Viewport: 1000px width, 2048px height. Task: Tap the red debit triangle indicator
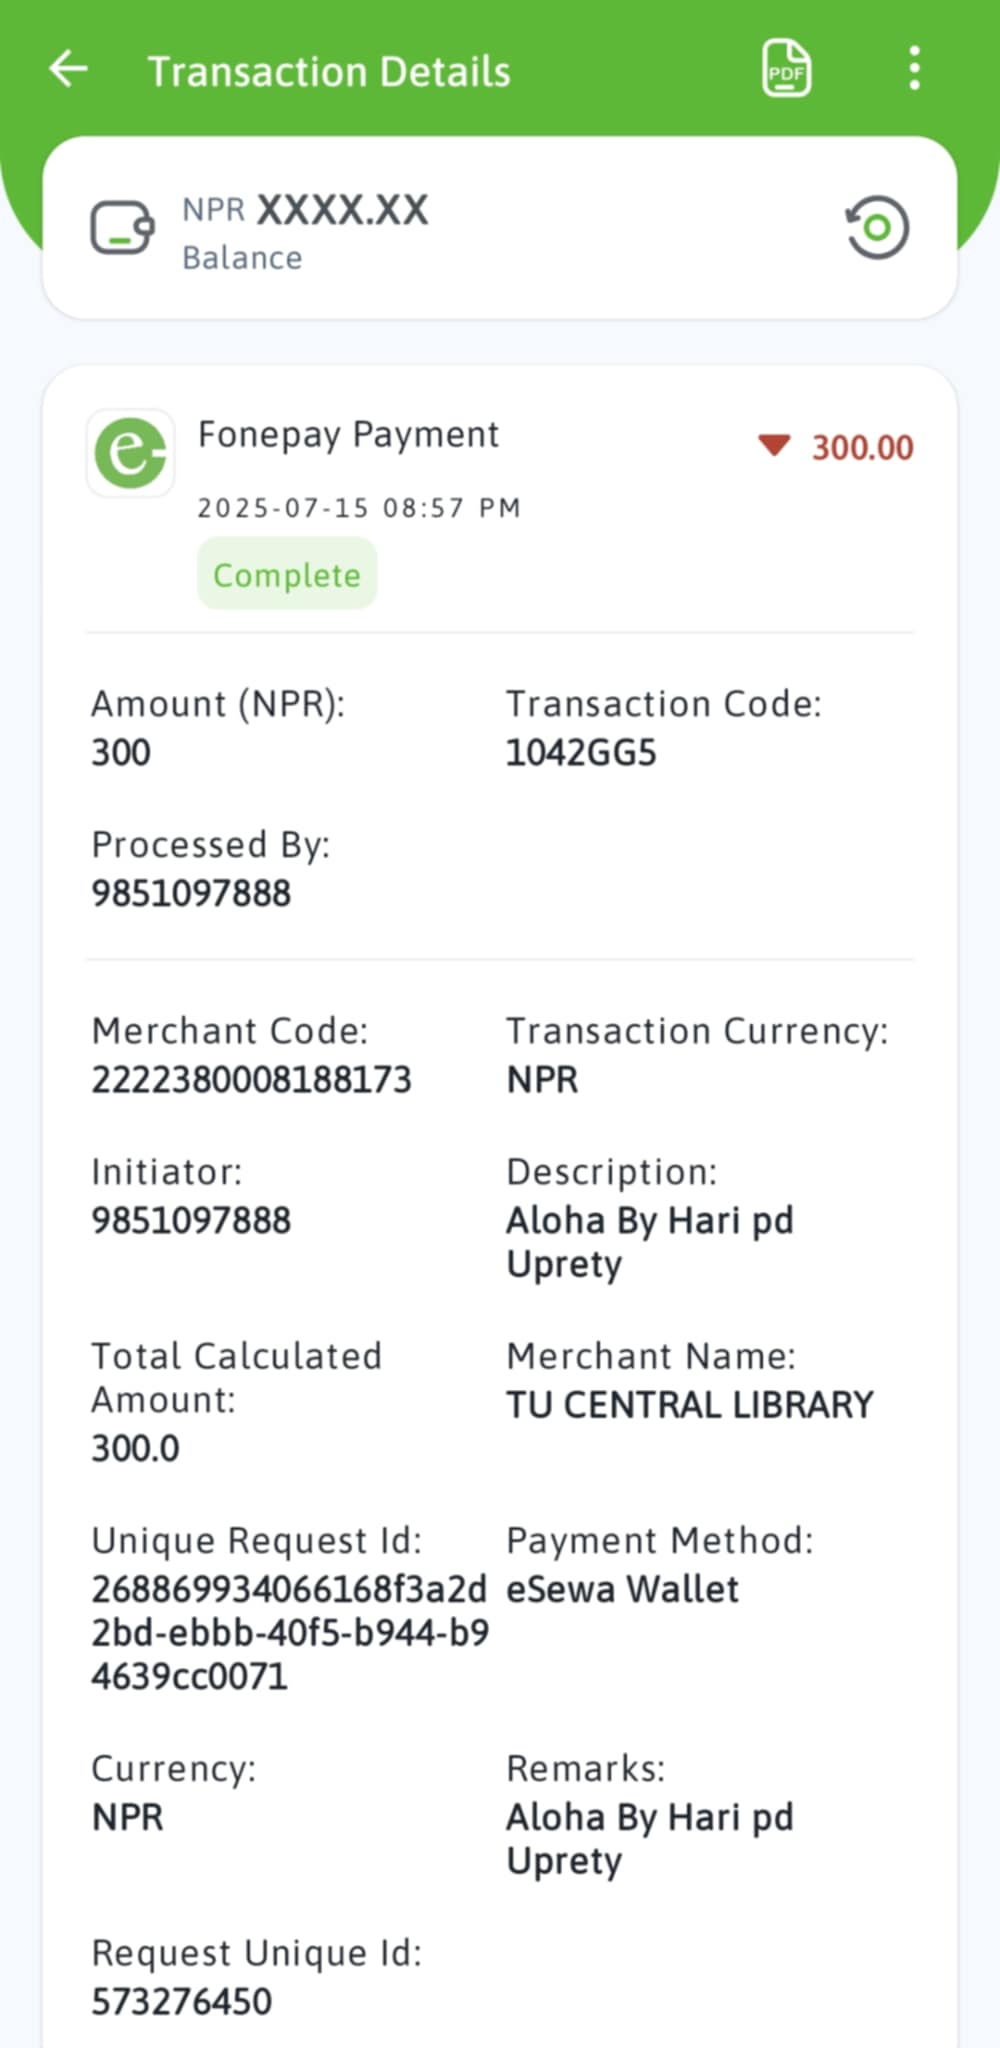coord(774,445)
